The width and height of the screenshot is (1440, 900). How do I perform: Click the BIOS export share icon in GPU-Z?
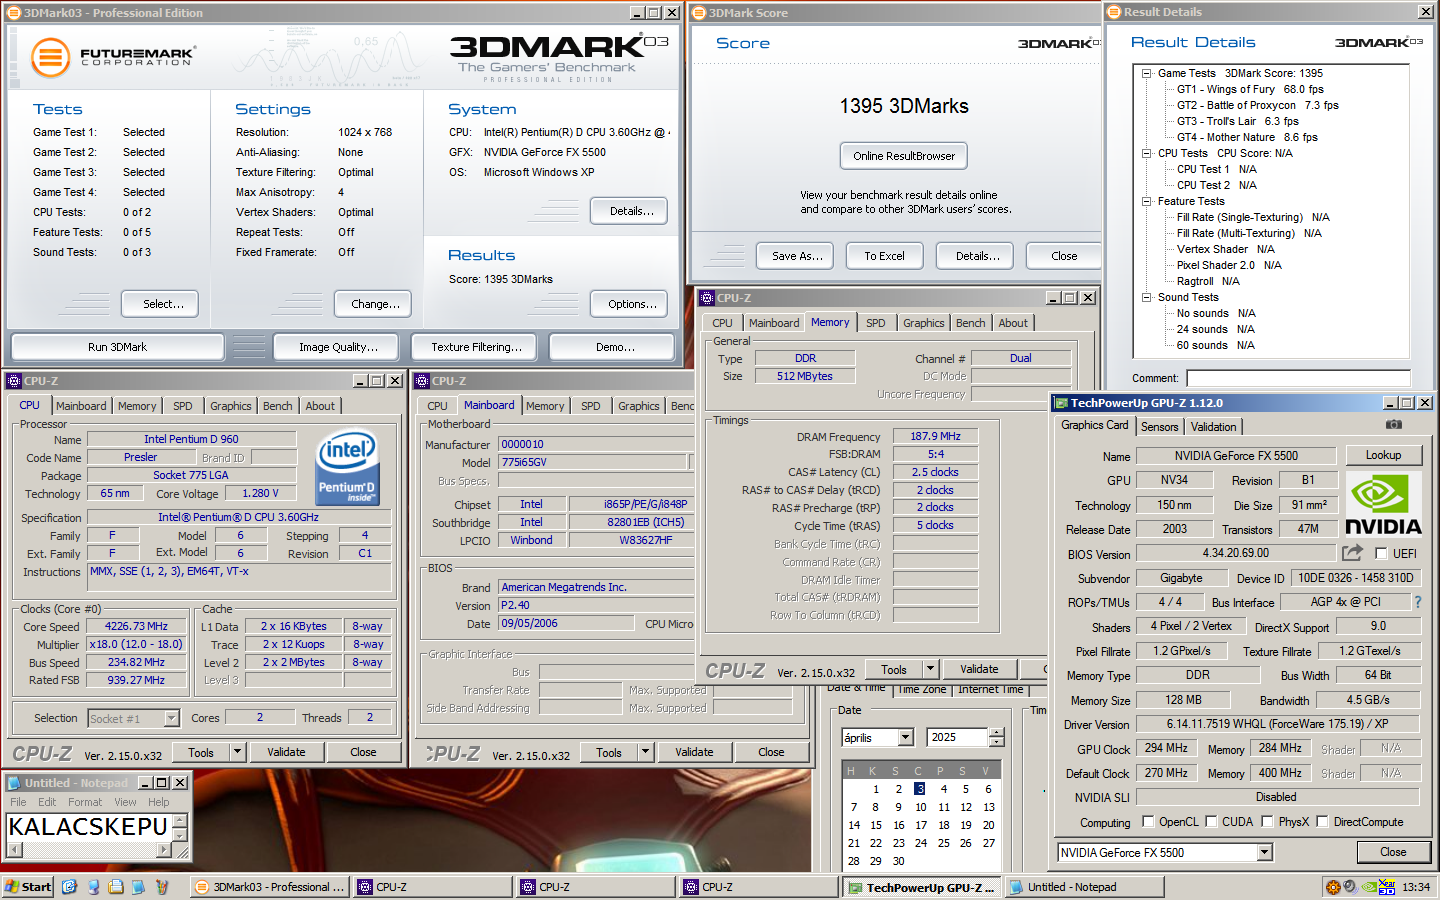pyautogui.click(x=1352, y=552)
